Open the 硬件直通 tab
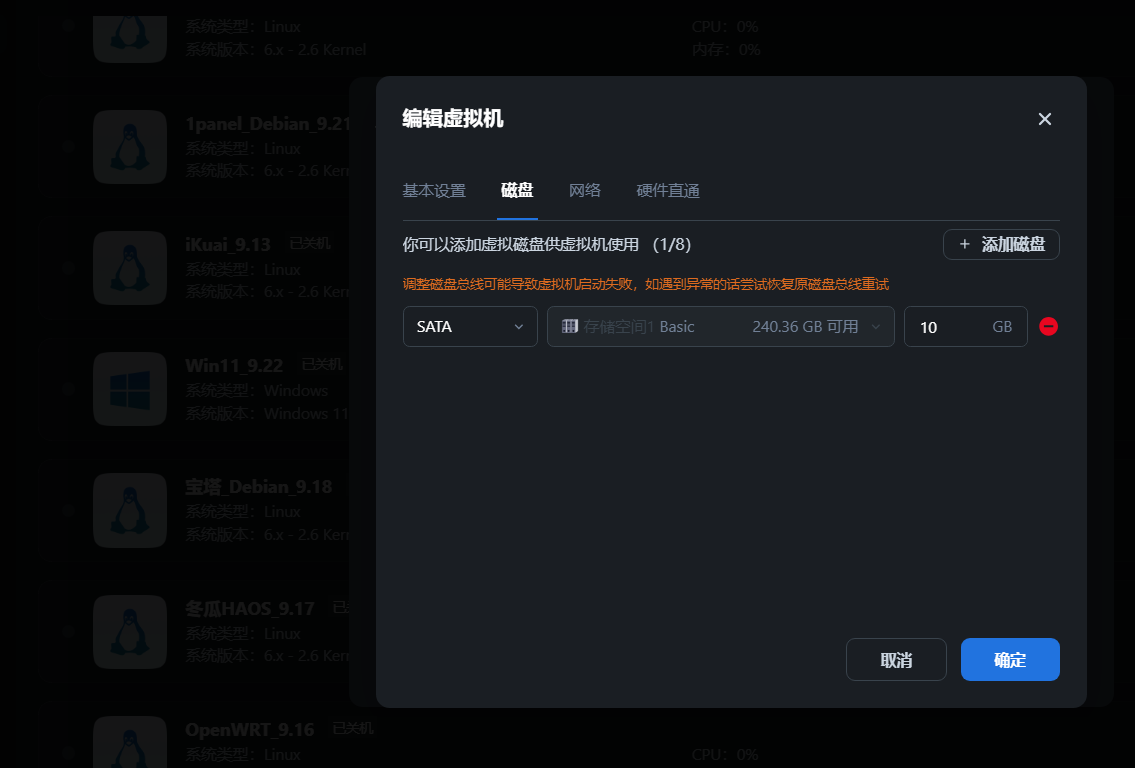 click(x=667, y=190)
